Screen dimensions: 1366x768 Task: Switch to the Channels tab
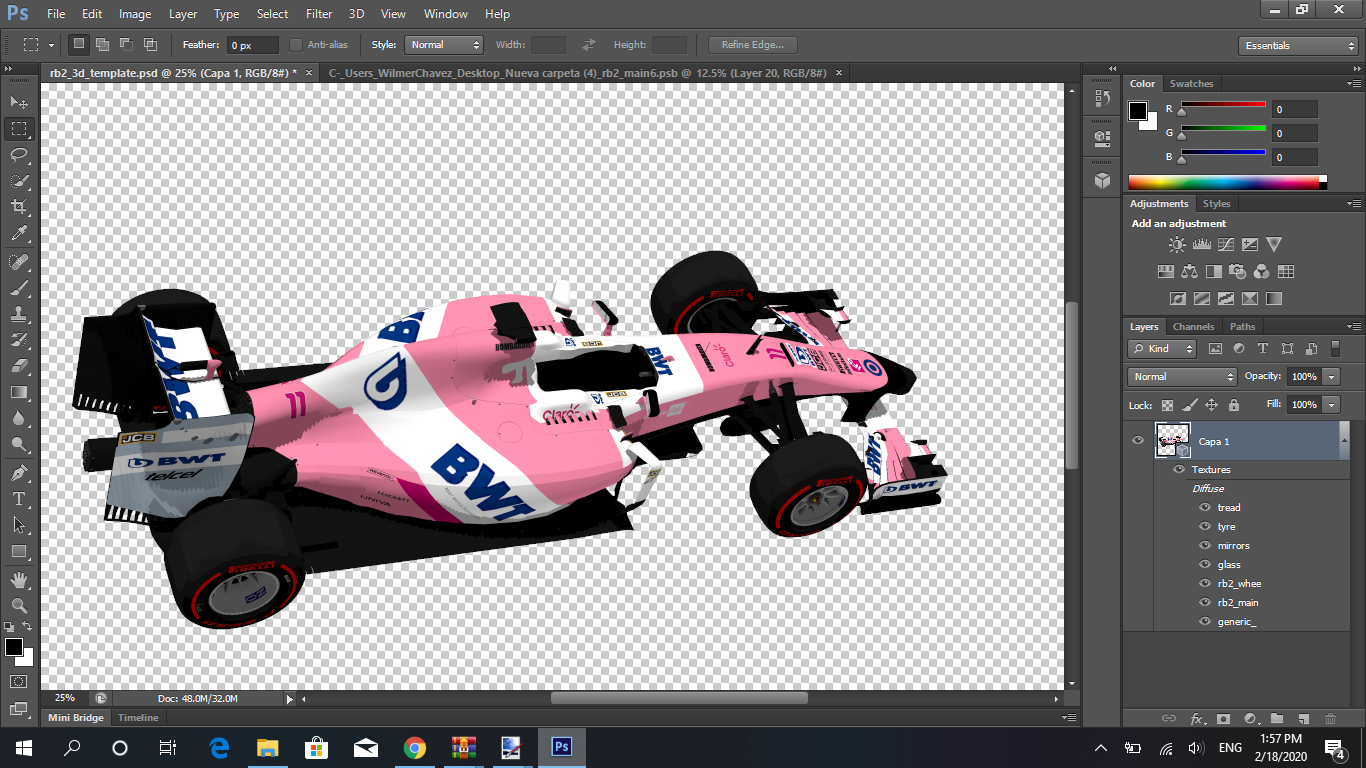pos(1193,327)
